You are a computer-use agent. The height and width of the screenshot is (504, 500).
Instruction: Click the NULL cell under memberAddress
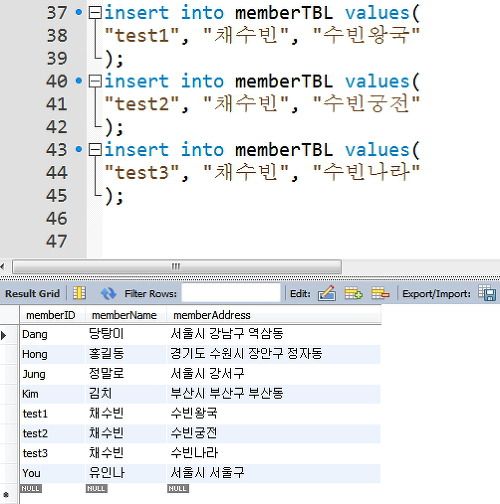point(178,489)
